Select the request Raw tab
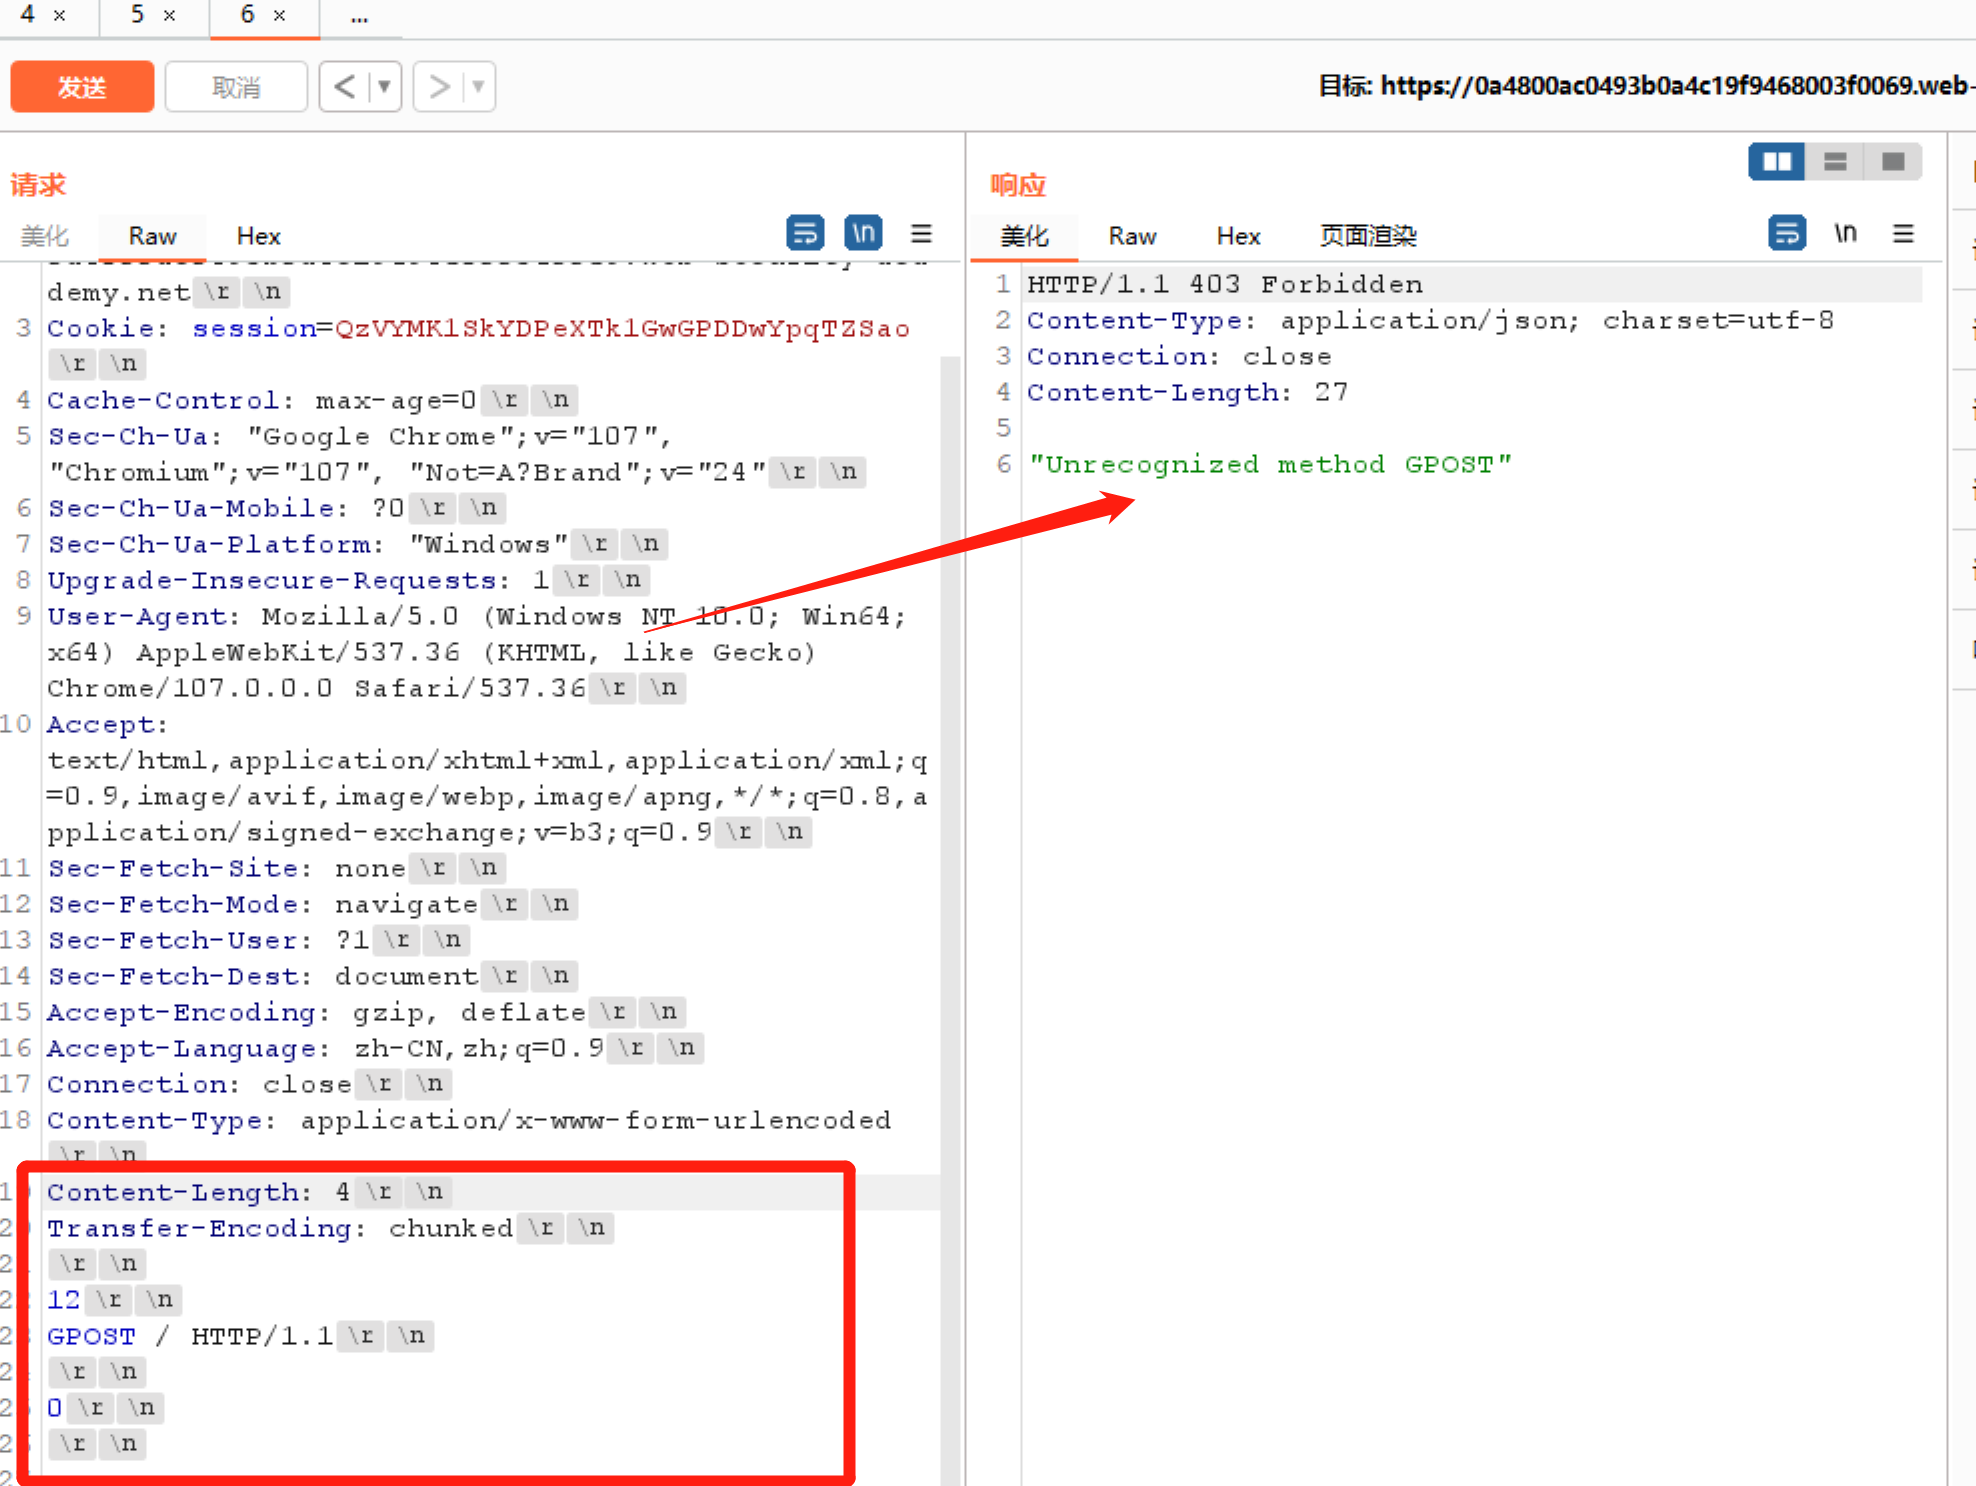Viewport: 1976px width, 1486px height. [x=152, y=236]
